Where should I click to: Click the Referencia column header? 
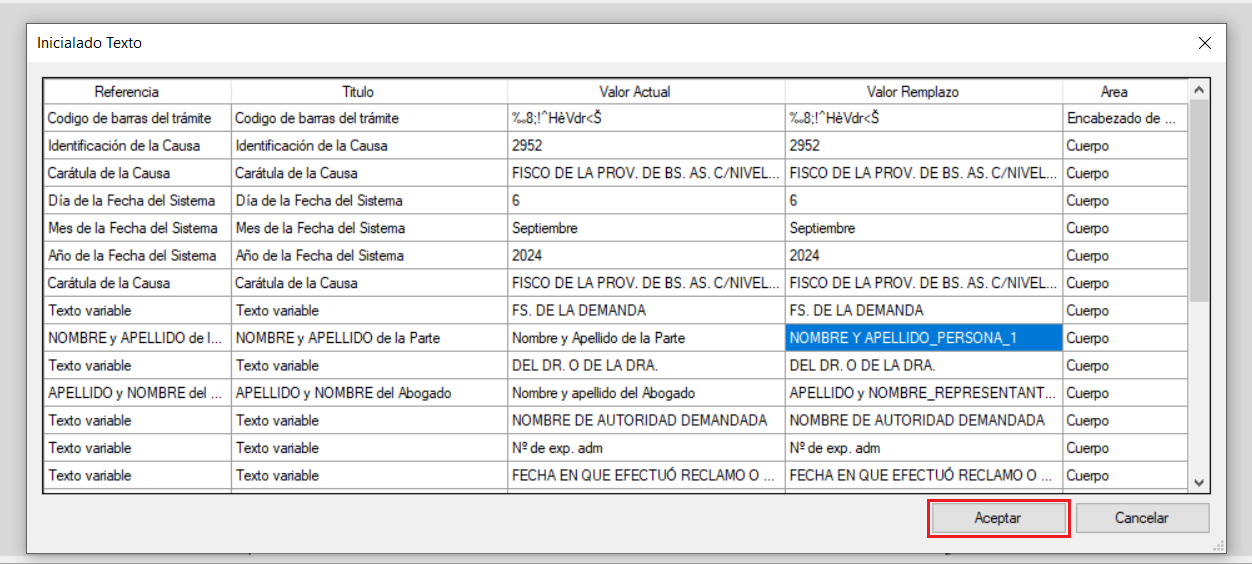pos(127,92)
